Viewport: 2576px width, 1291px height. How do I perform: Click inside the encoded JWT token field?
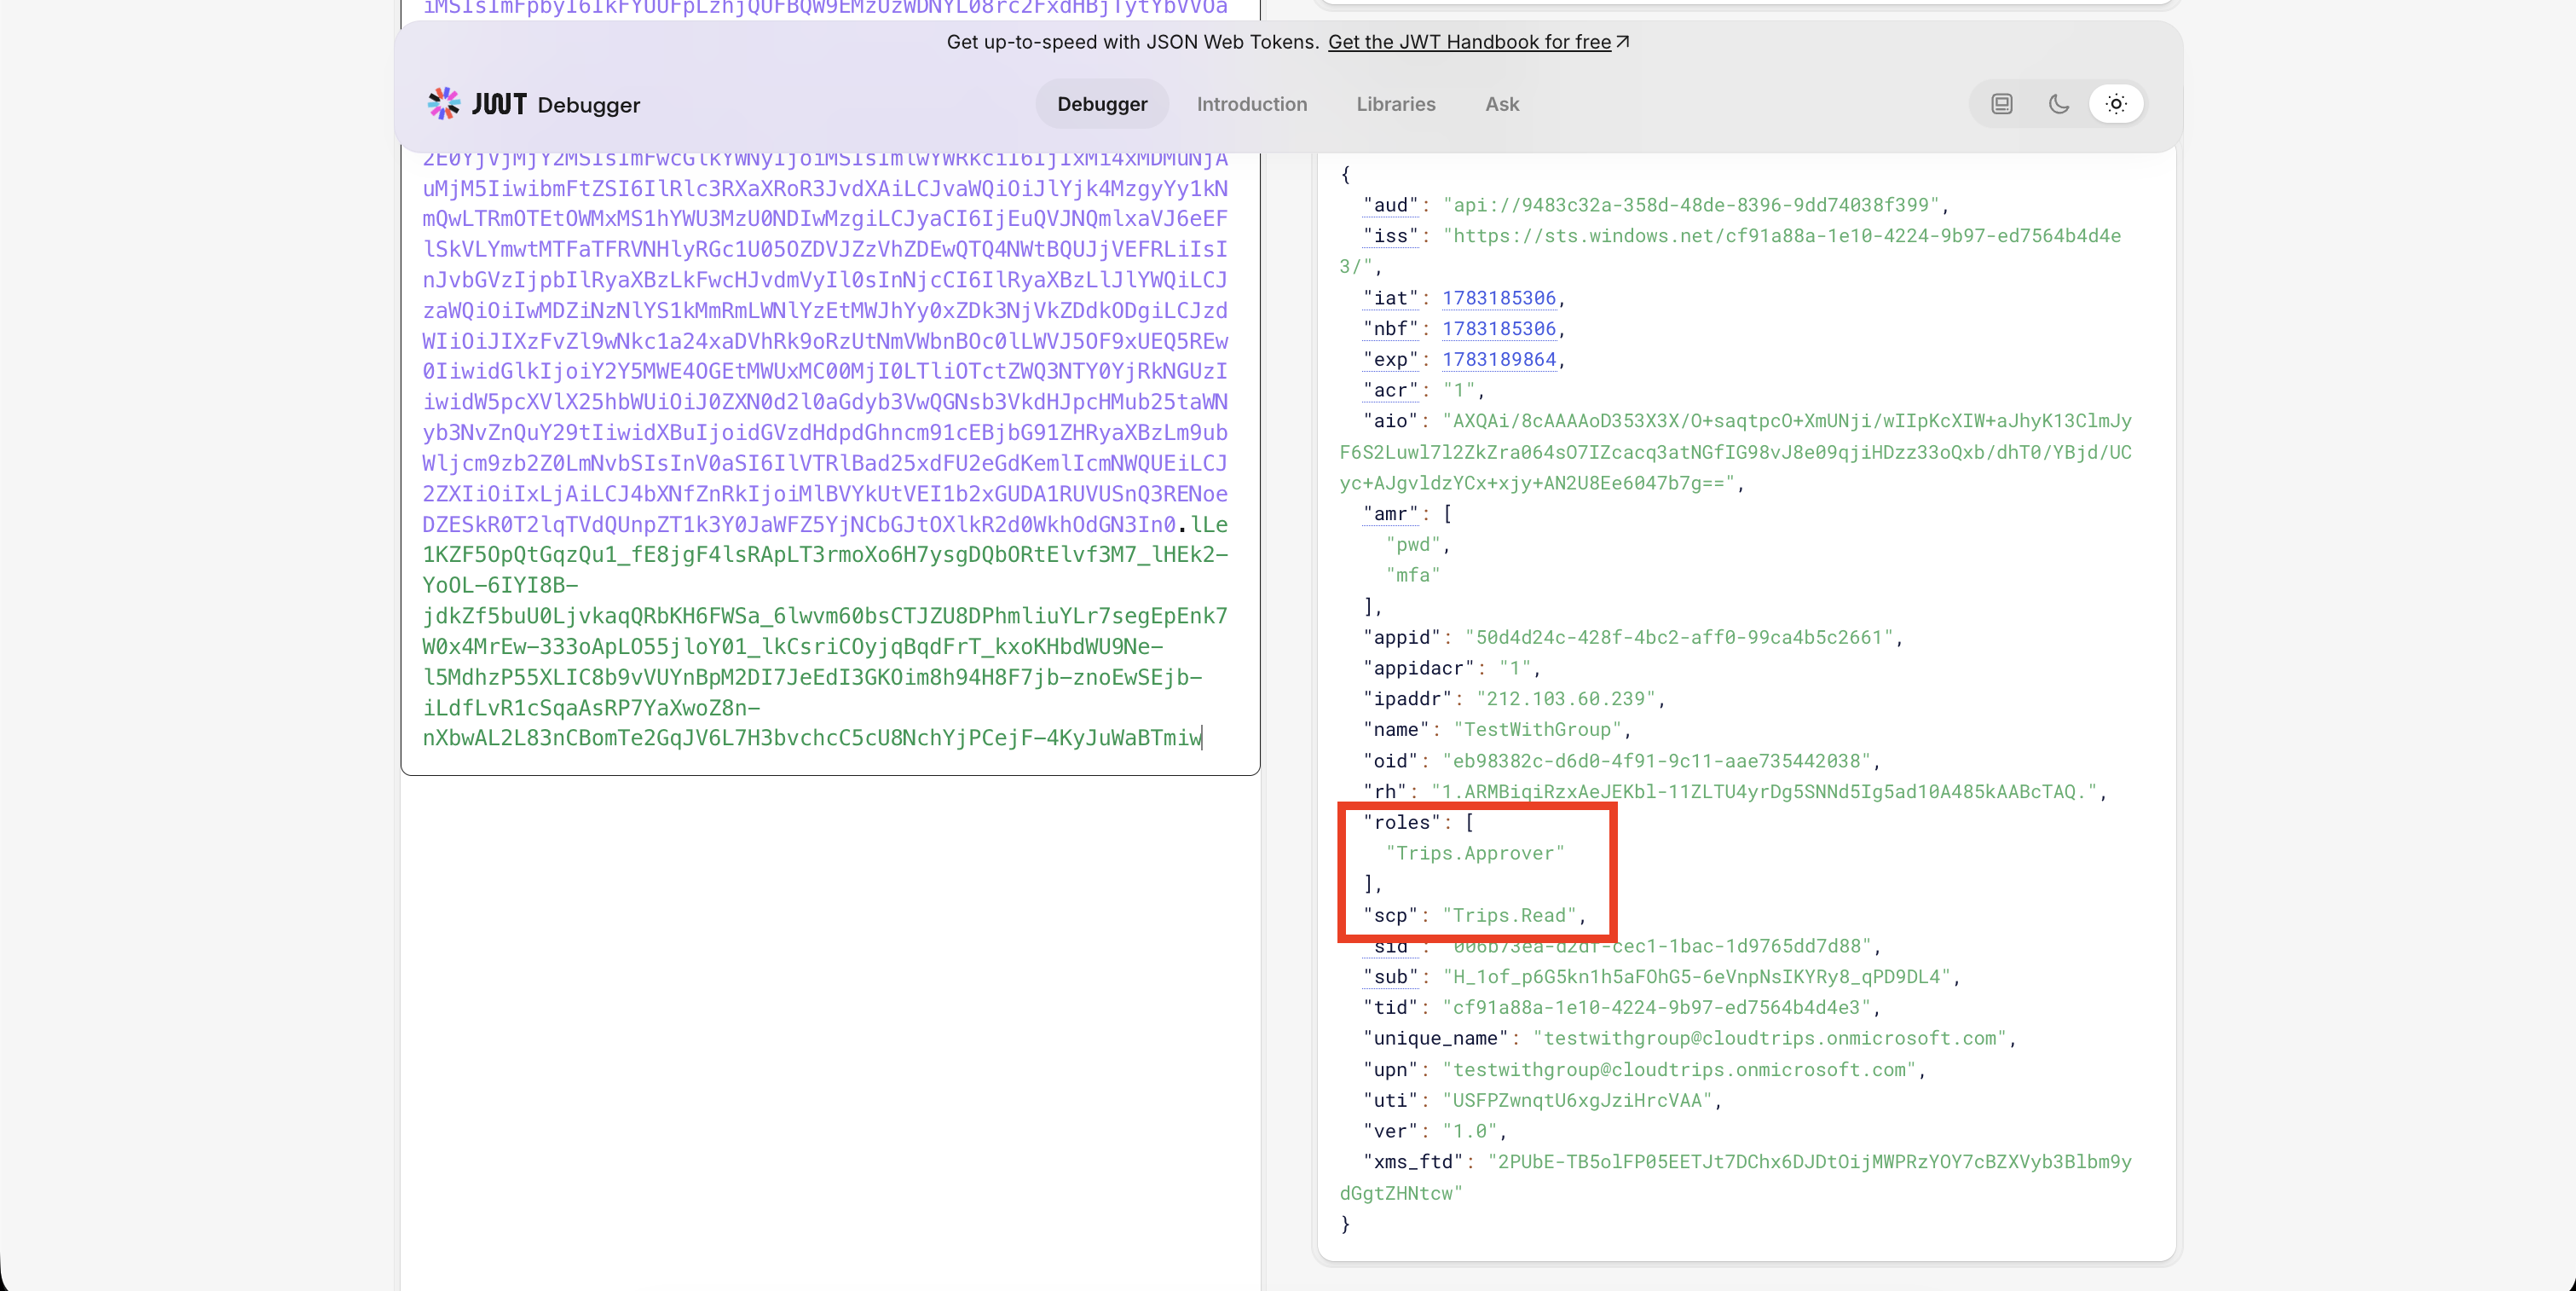coord(830,450)
